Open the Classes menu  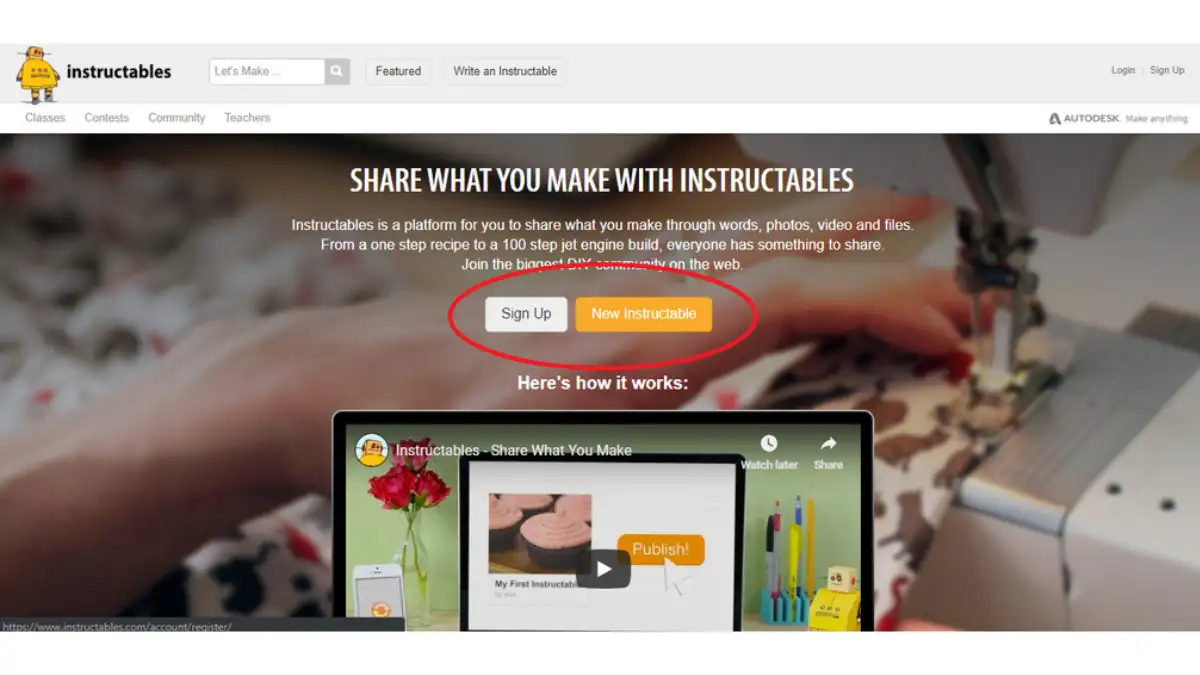point(45,118)
